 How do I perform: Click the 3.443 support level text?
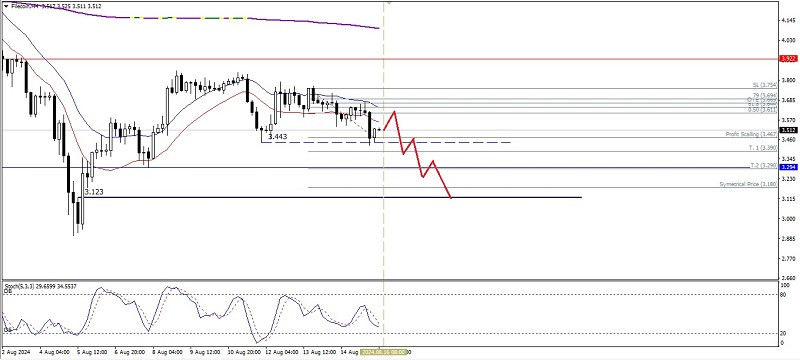[x=278, y=137]
